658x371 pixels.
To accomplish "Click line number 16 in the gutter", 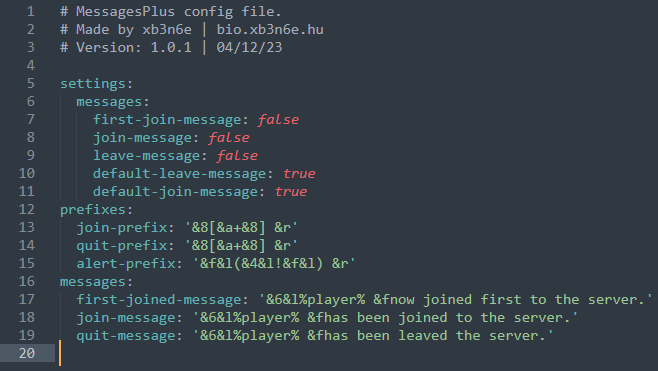I will click(27, 281).
